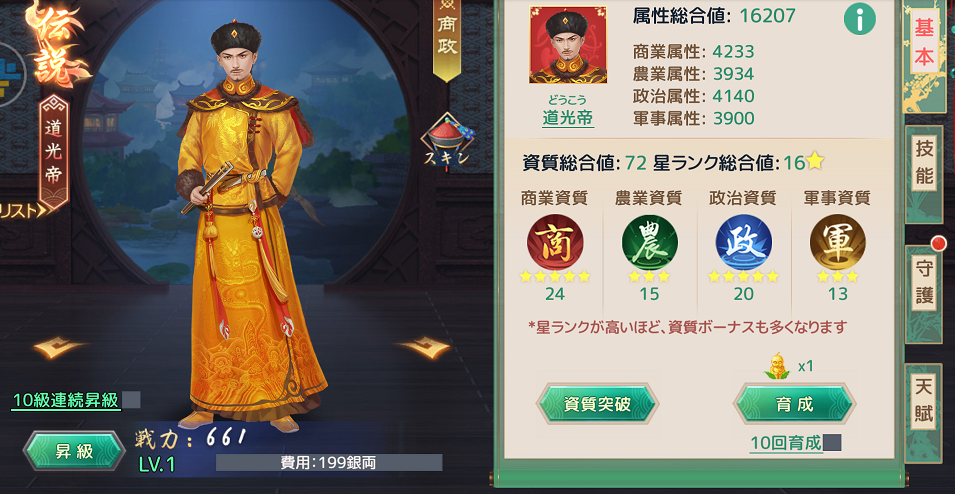This screenshot has width=955, height=494.
Task: Select the green 農業資質 agriculture emblem
Action: 649,242
